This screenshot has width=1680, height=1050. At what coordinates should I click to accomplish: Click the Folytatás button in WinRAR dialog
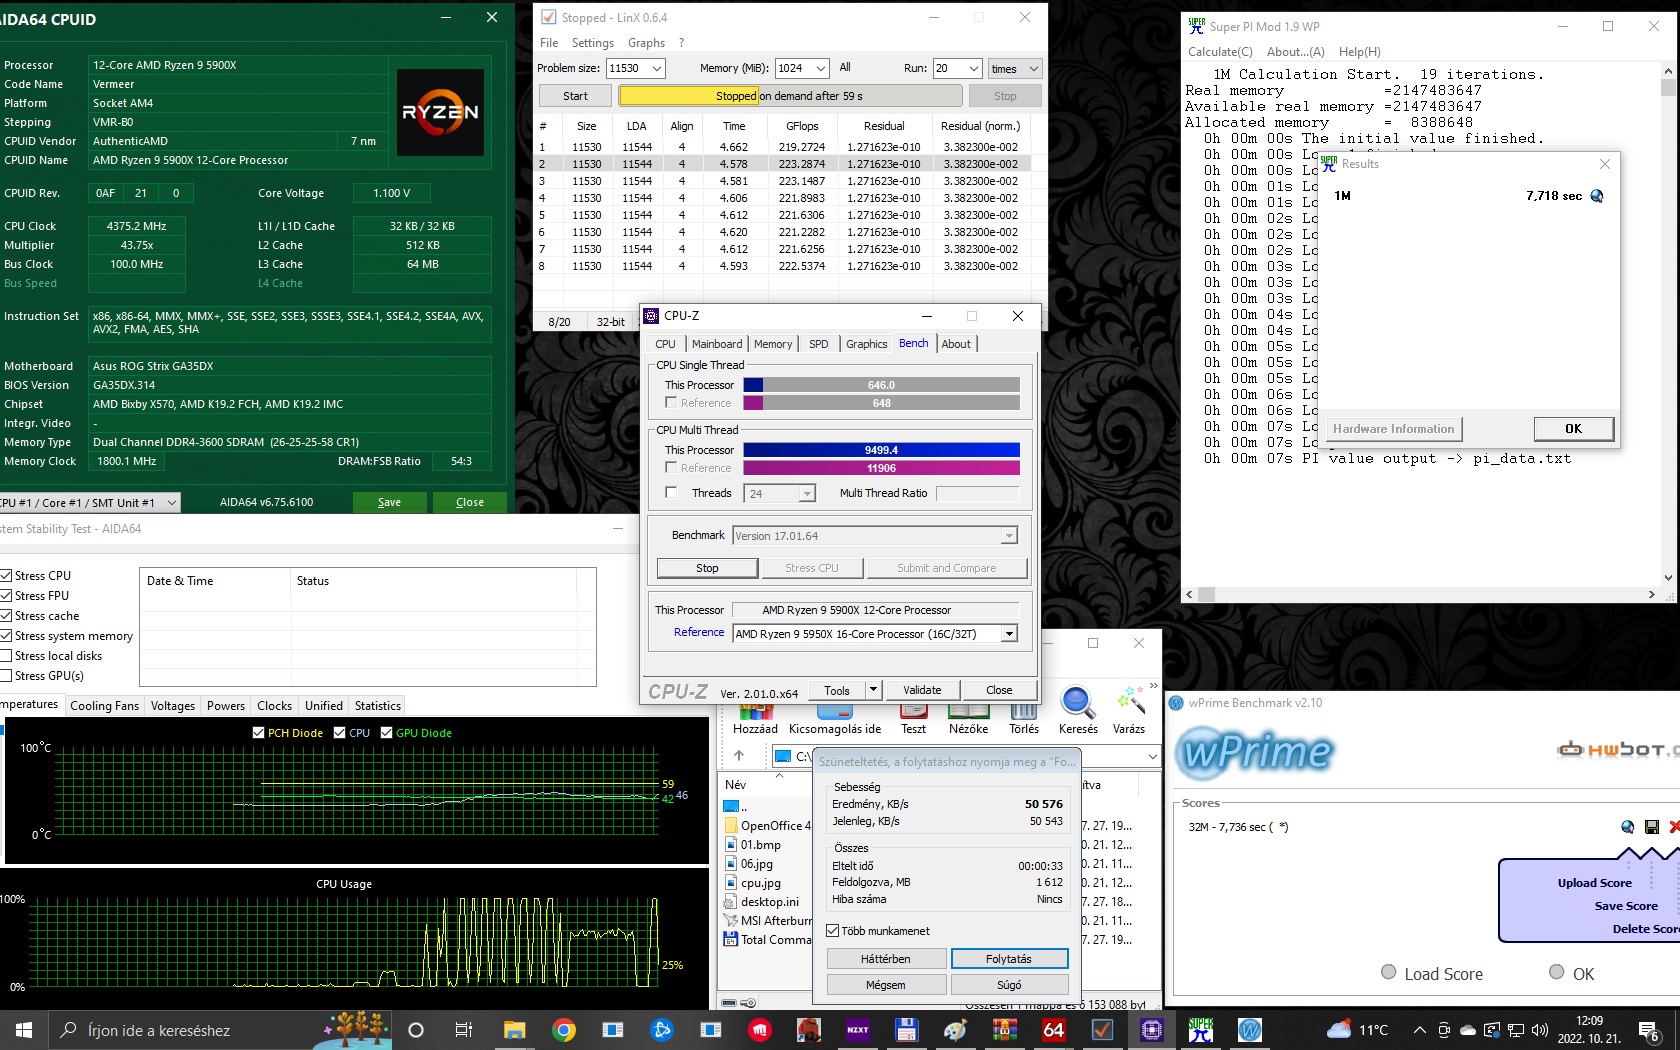1009,959
